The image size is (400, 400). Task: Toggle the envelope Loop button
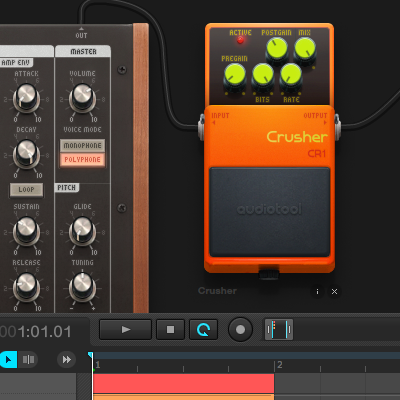[x=26, y=190]
